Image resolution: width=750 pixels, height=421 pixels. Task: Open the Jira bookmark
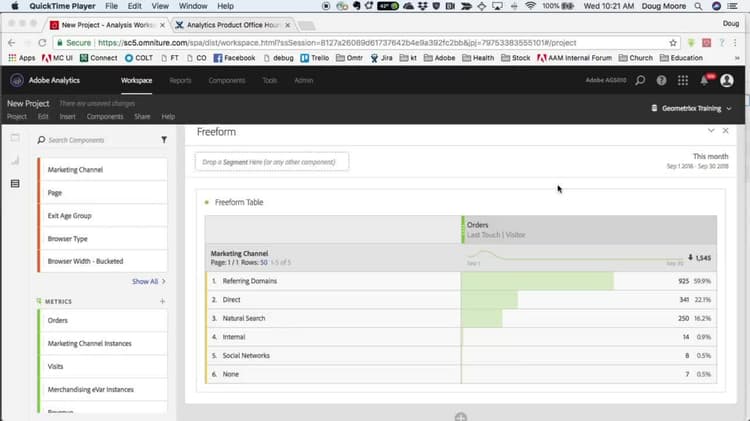[x=382, y=58]
